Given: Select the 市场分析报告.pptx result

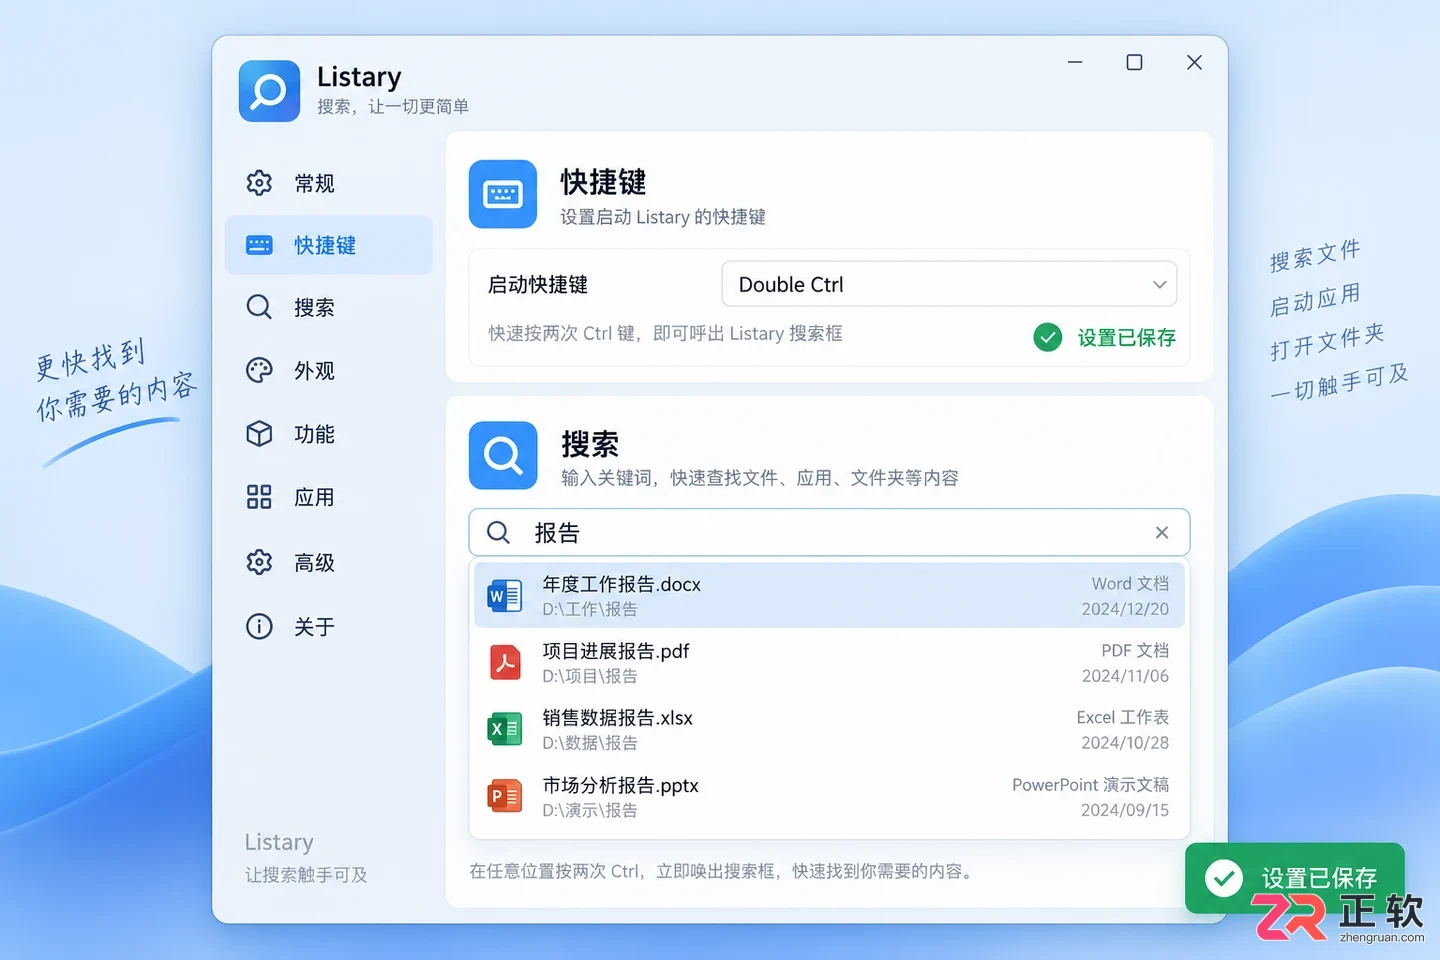Looking at the screenshot, I should pyautogui.click(x=829, y=797).
